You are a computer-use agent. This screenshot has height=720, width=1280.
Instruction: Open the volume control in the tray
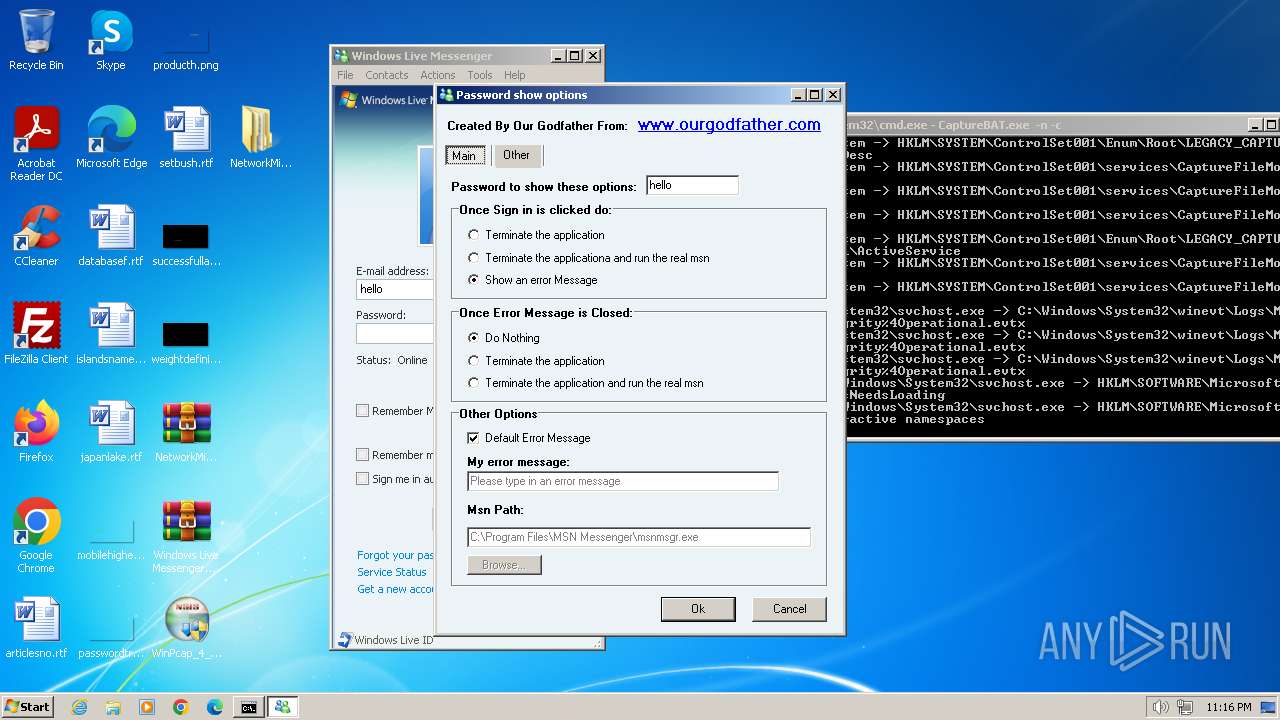click(x=1159, y=707)
